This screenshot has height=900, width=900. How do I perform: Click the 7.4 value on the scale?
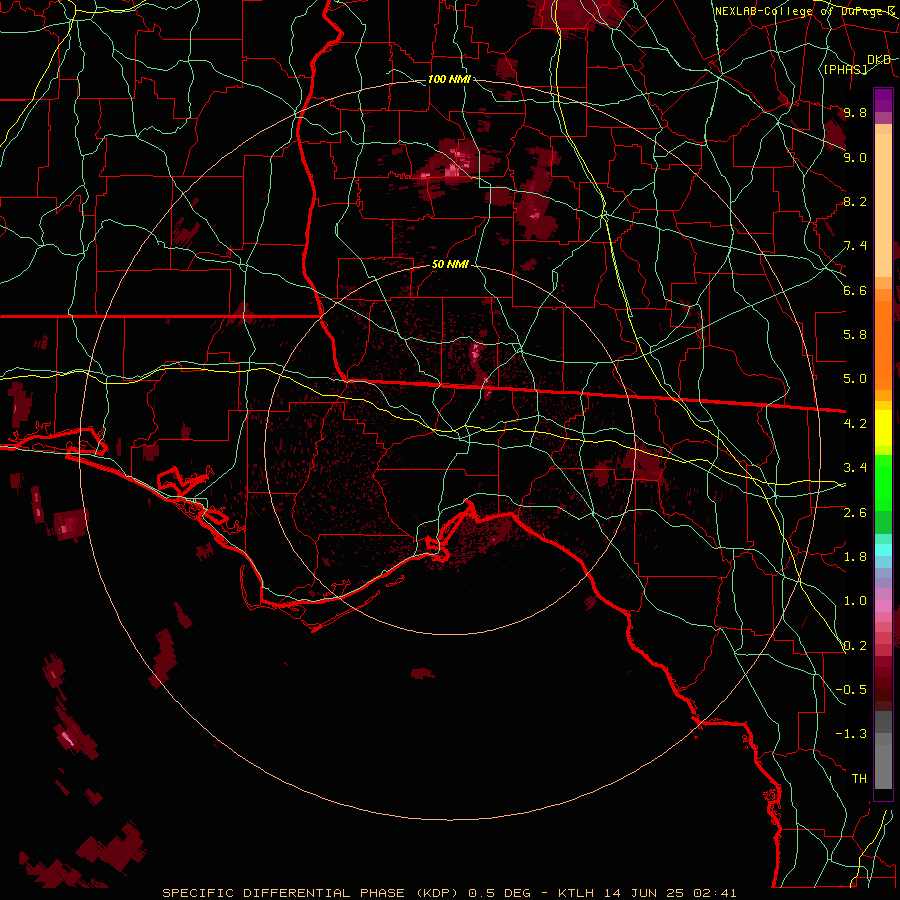(855, 246)
